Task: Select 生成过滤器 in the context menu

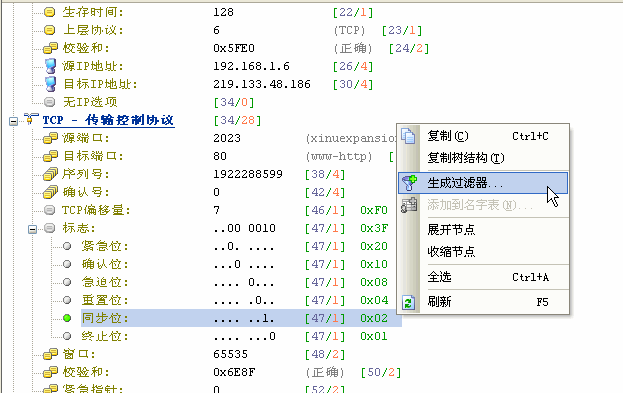Action: coord(483,183)
